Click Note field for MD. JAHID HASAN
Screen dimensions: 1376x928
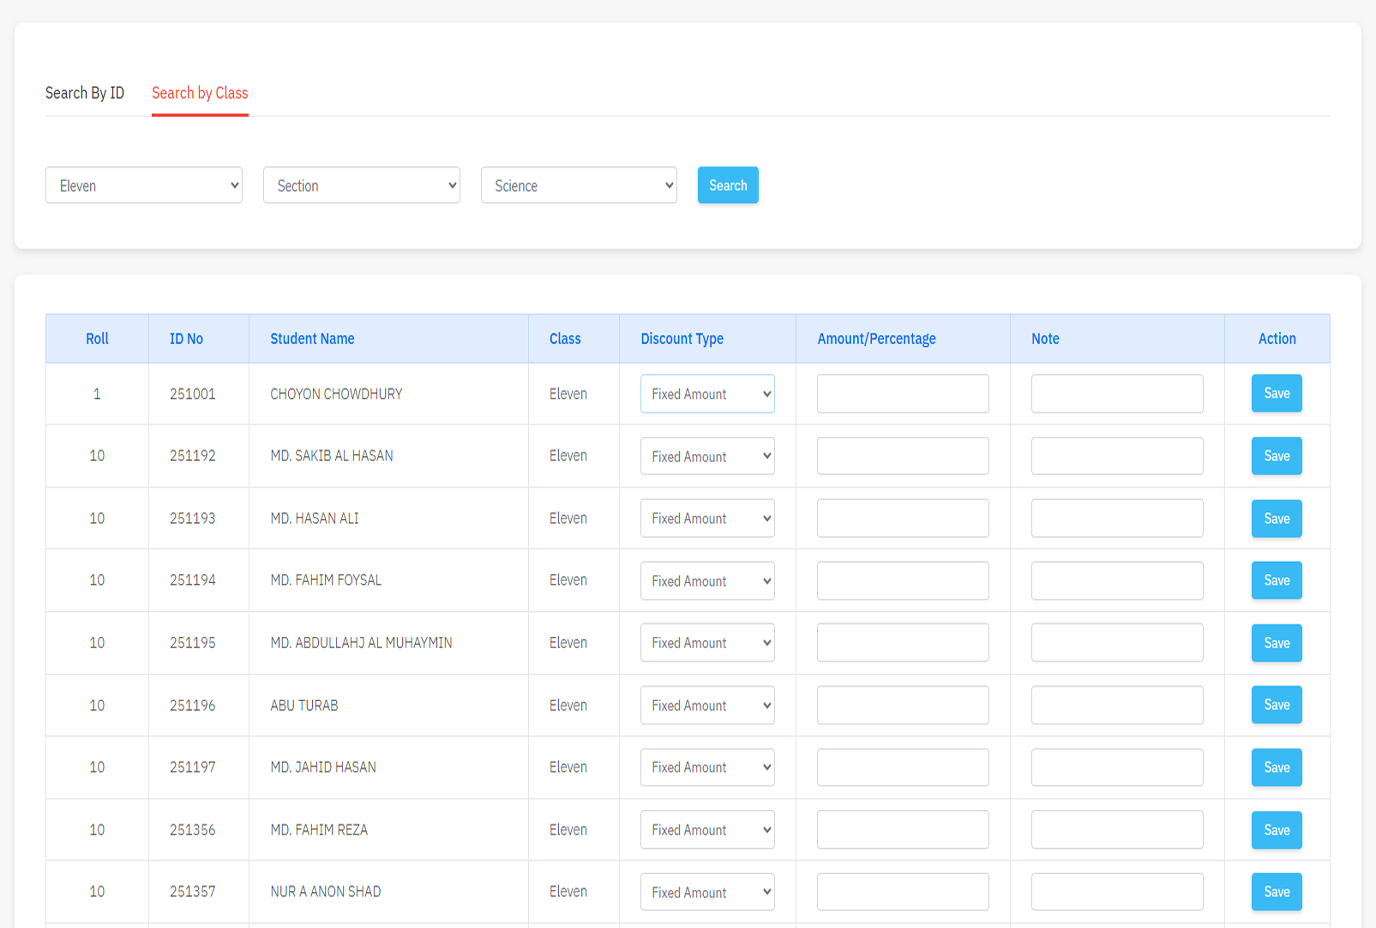[x=1116, y=767]
